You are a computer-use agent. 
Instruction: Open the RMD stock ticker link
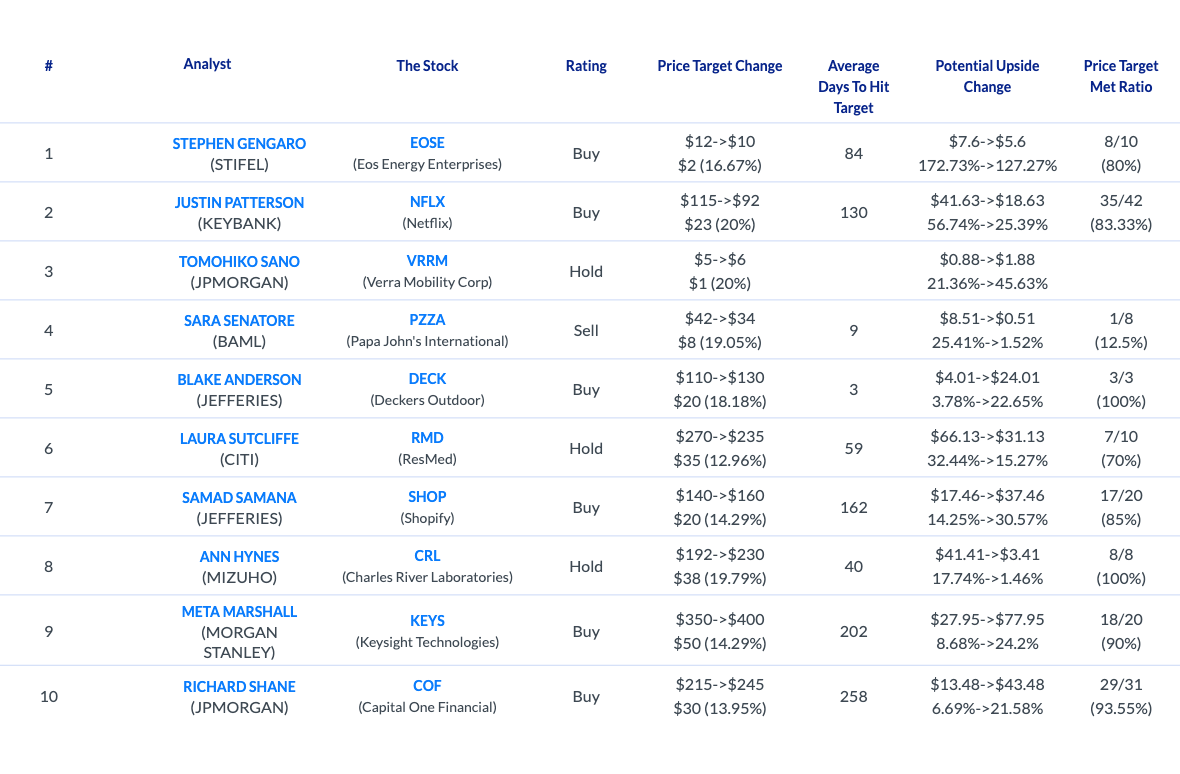point(427,438)
